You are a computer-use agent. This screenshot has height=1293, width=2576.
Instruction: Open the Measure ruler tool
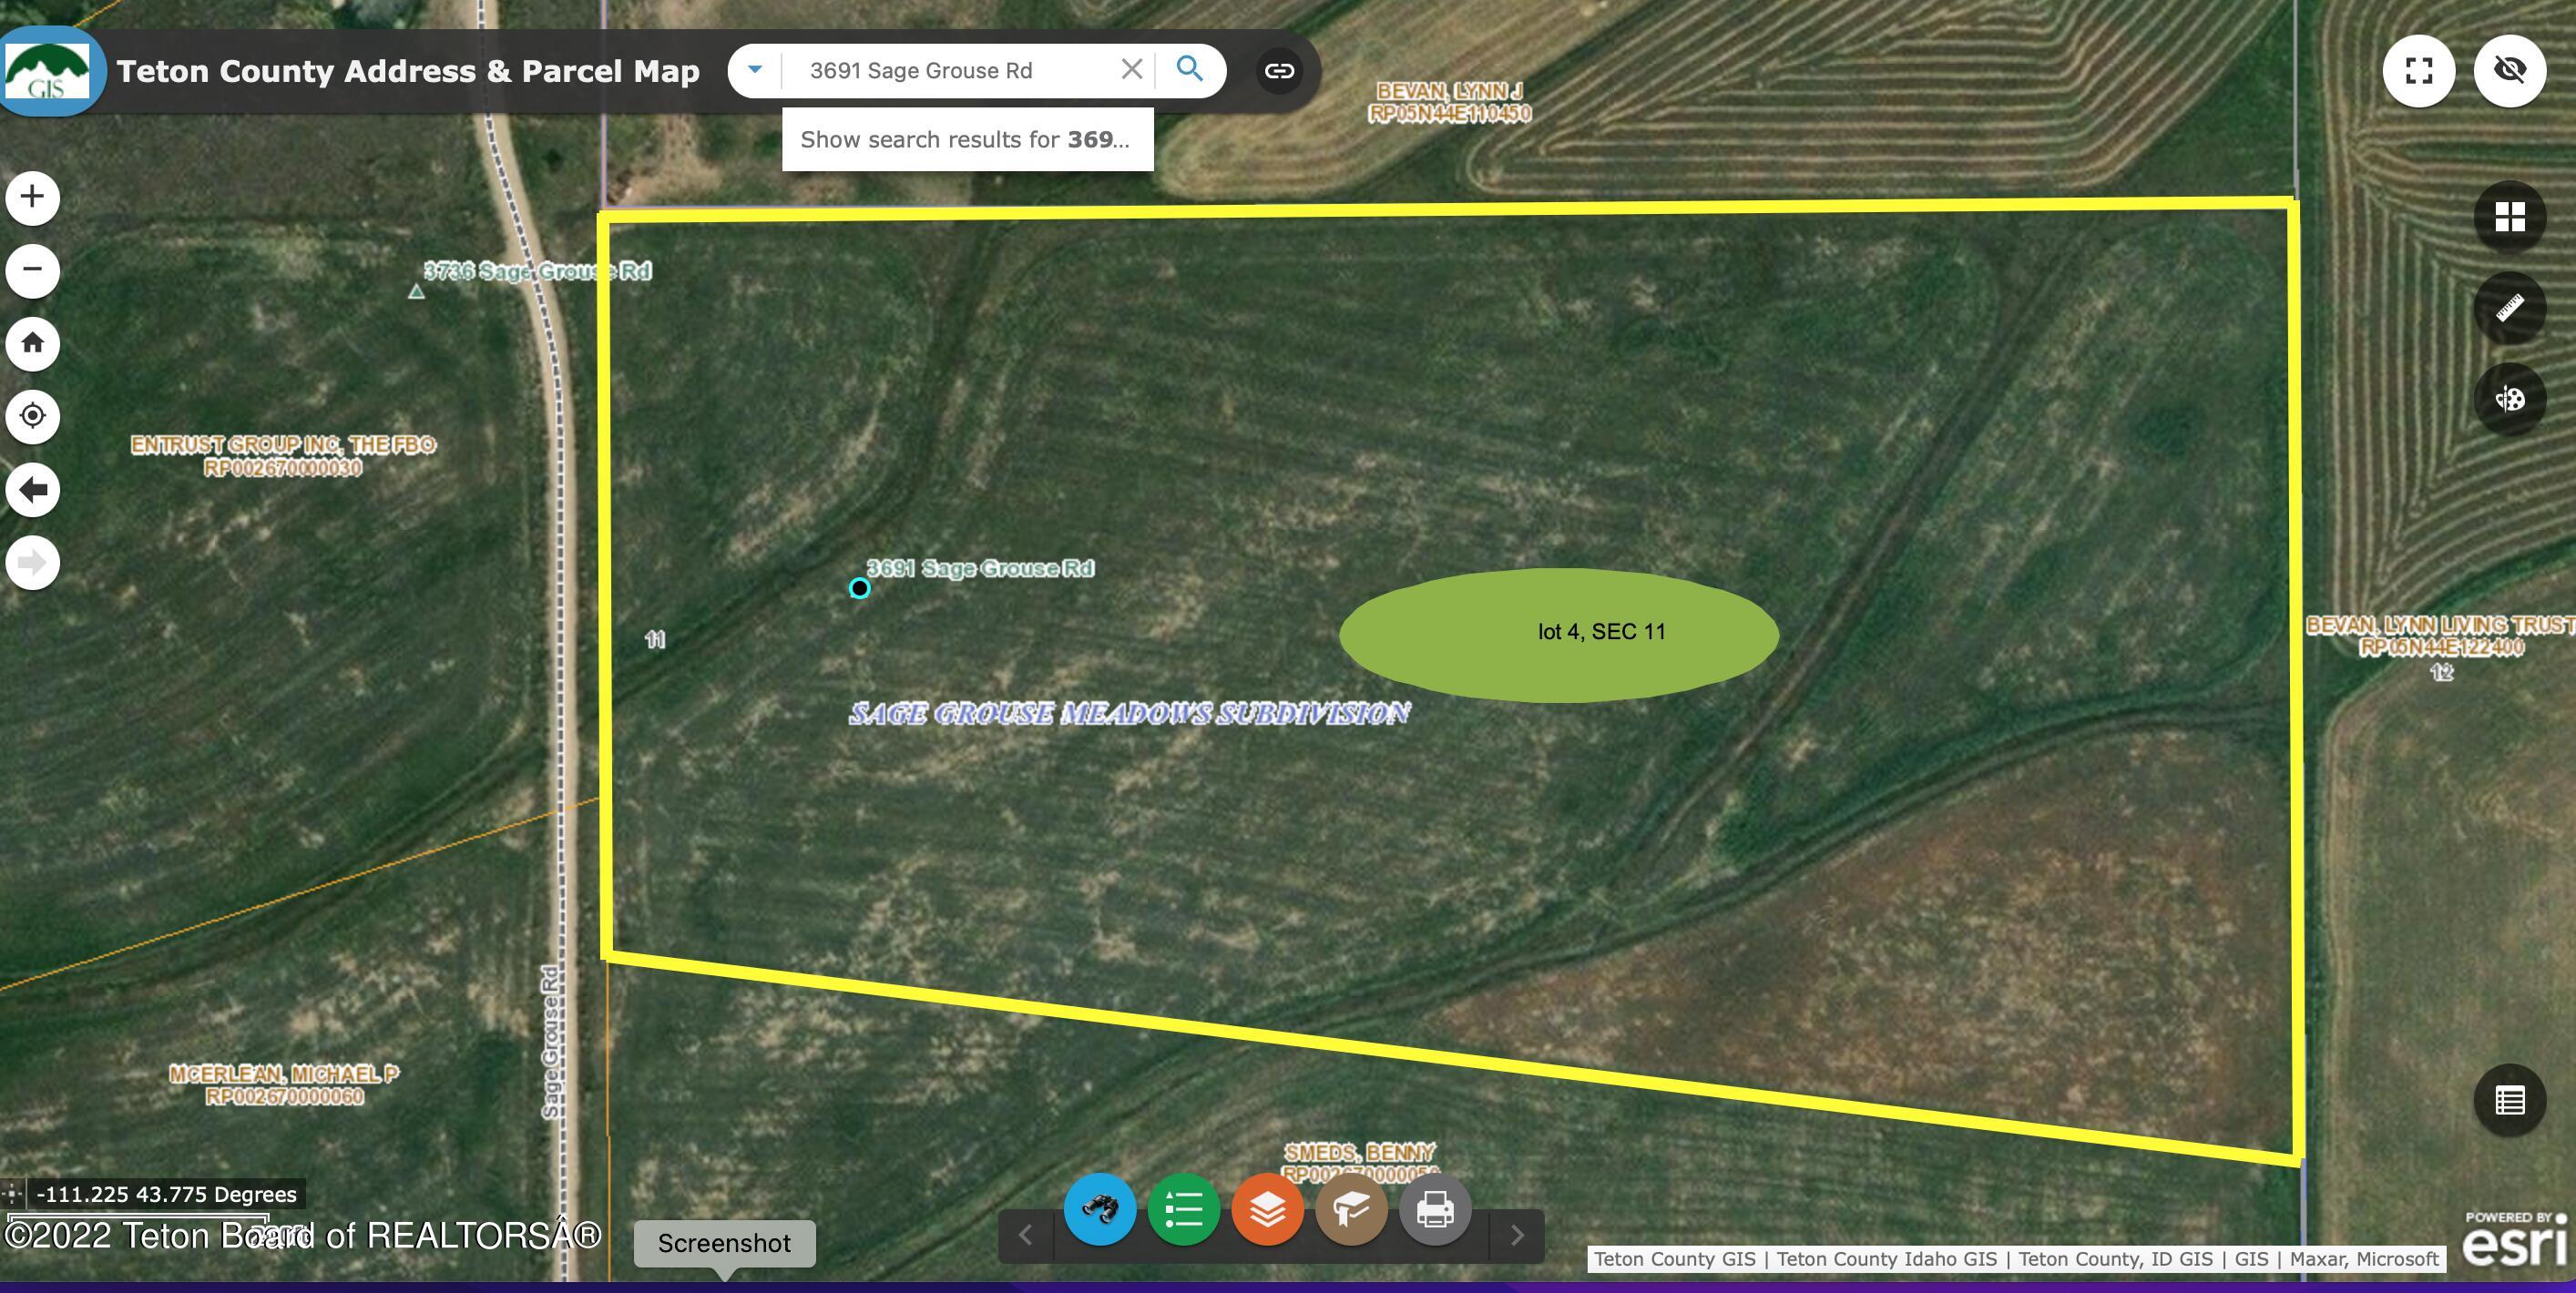coord(2510,308)
